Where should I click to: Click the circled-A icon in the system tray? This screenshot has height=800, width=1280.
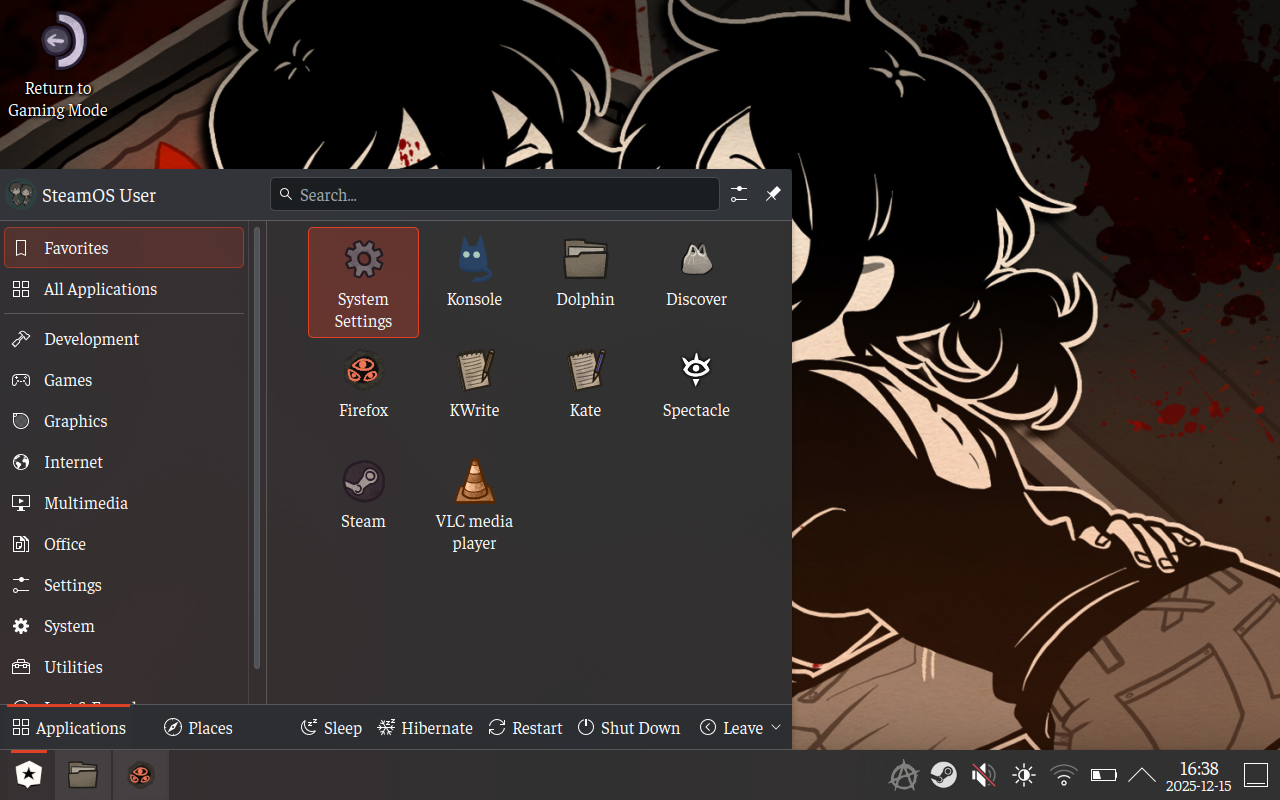pos(904,775)
